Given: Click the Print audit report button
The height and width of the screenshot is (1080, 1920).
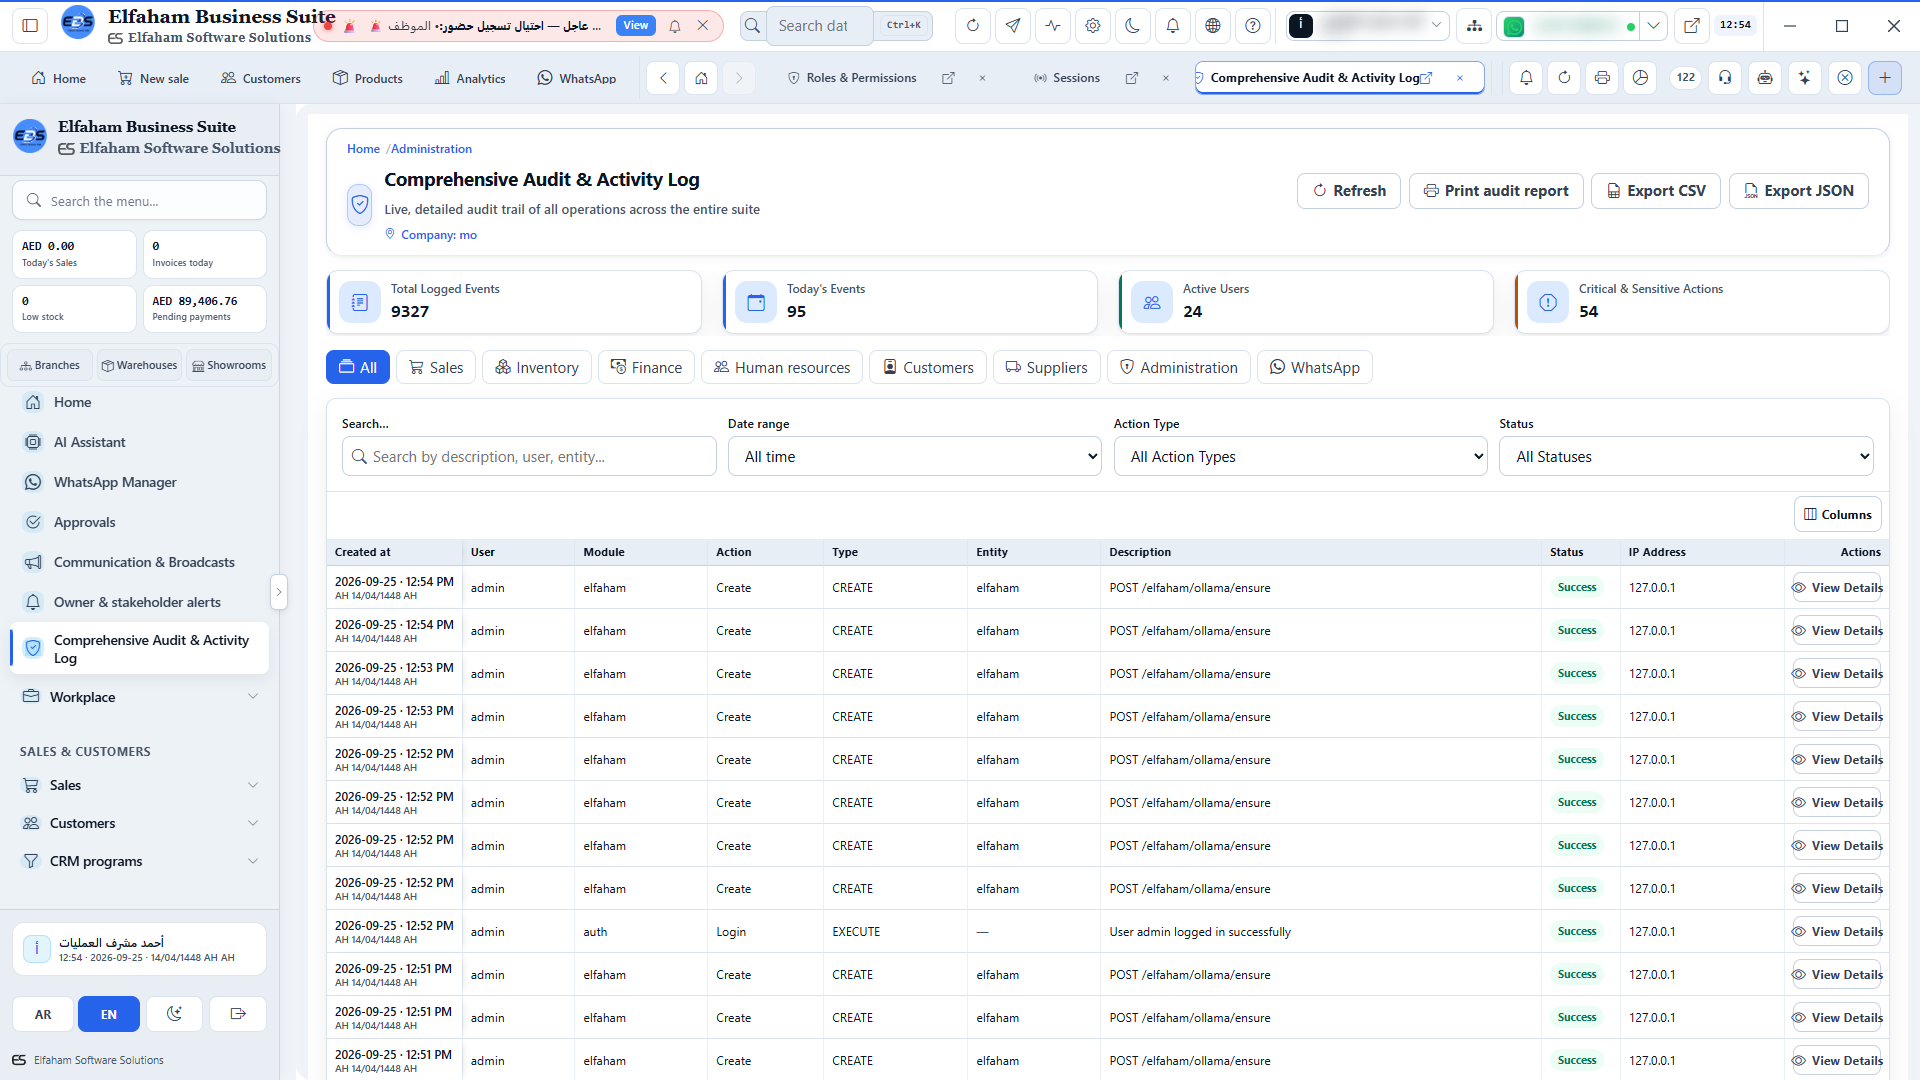Looking at the screenshot, I should point(1496,191).
